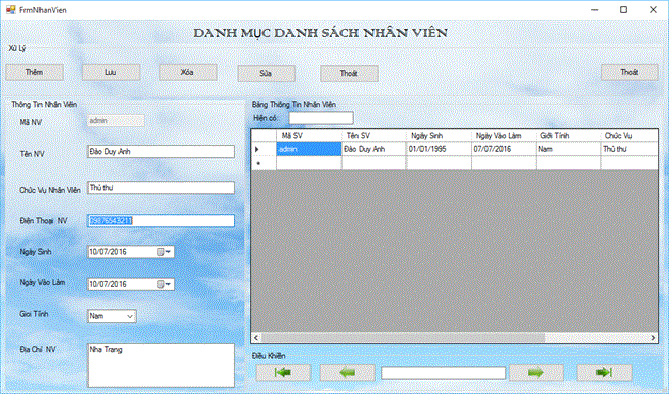The image size is (669, 394).
Task: Minimize the FrmNhanVien window
Action: tap(595, 9)
